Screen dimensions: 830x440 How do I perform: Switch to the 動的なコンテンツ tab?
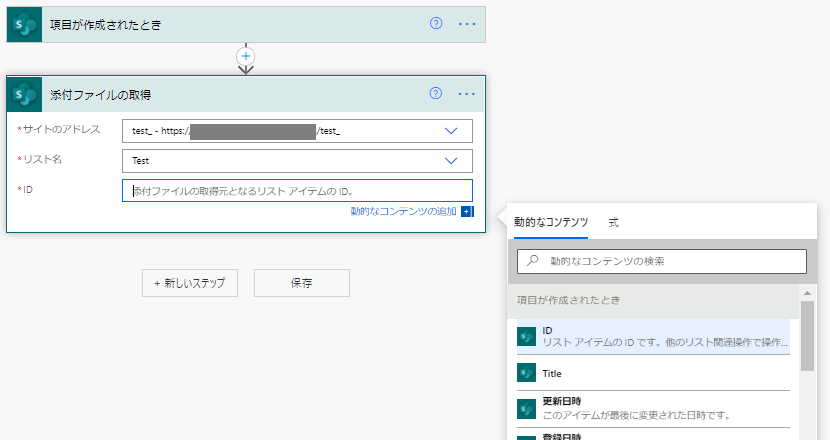click(x=551, y=222)
